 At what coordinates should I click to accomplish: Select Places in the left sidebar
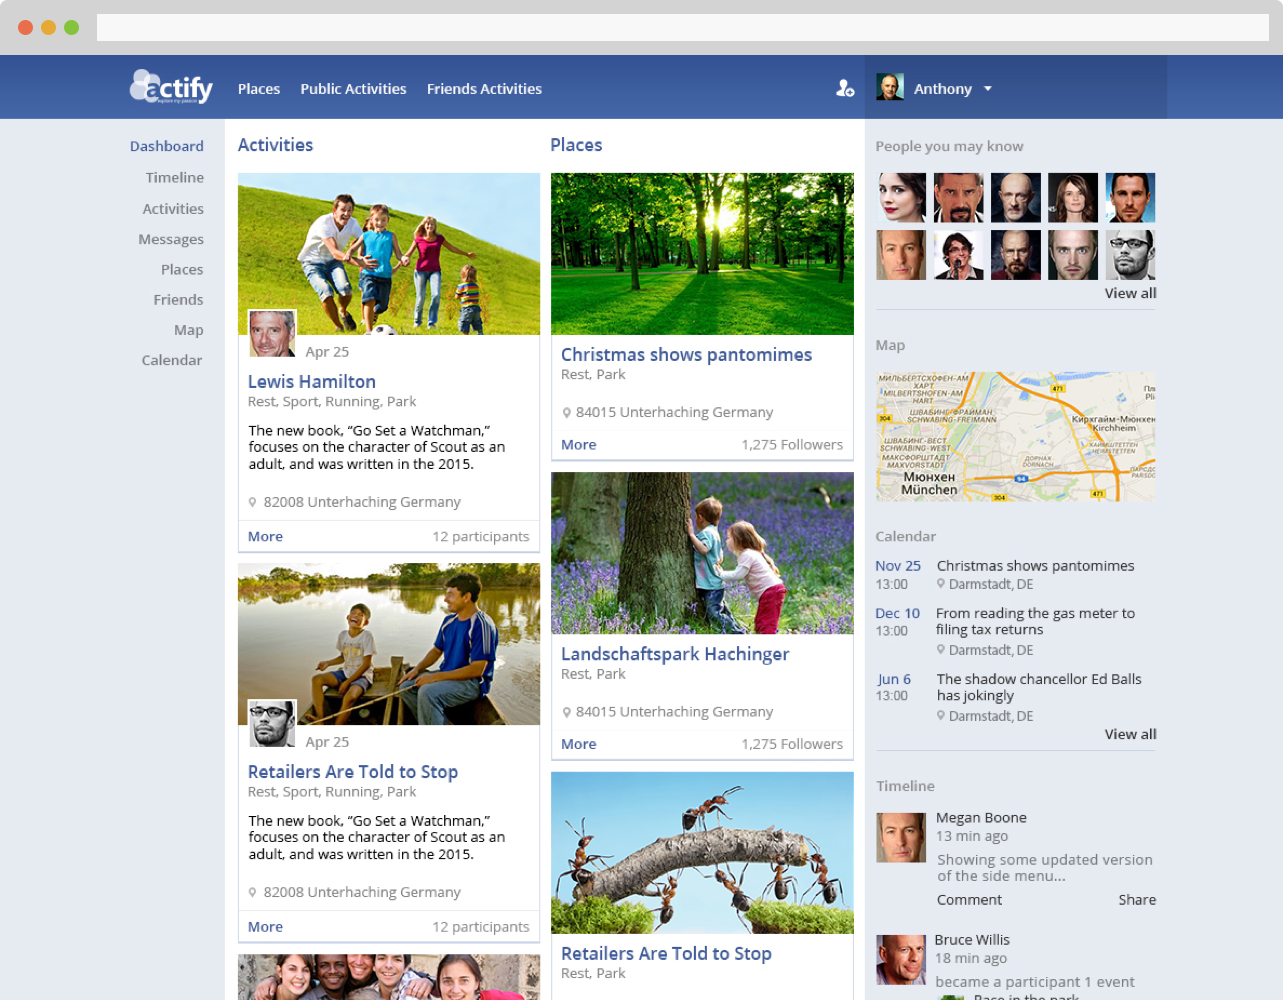coord(182,269)
